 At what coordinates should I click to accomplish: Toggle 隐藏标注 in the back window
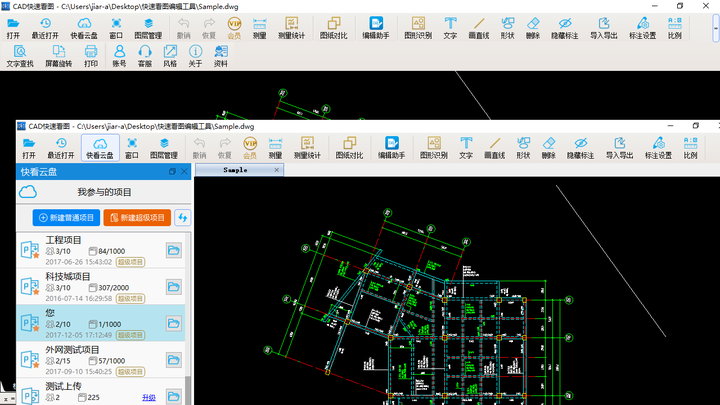[565, 28]
